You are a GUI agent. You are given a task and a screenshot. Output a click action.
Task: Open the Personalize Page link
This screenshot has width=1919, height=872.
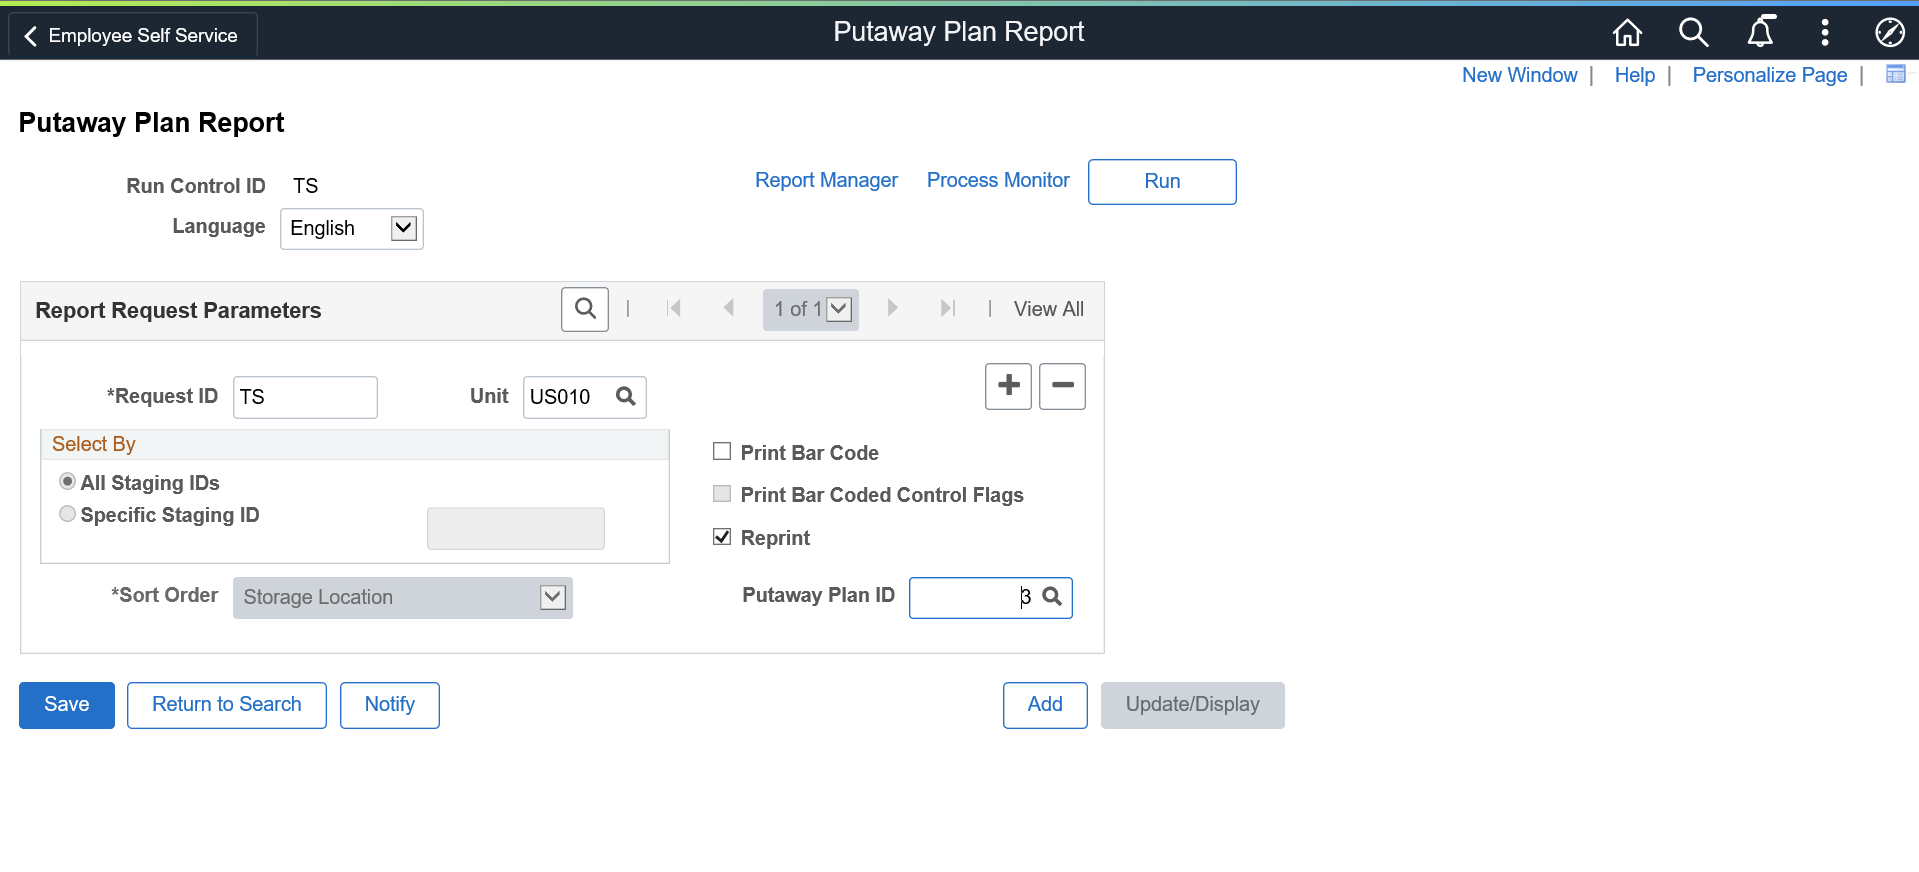1769,75
